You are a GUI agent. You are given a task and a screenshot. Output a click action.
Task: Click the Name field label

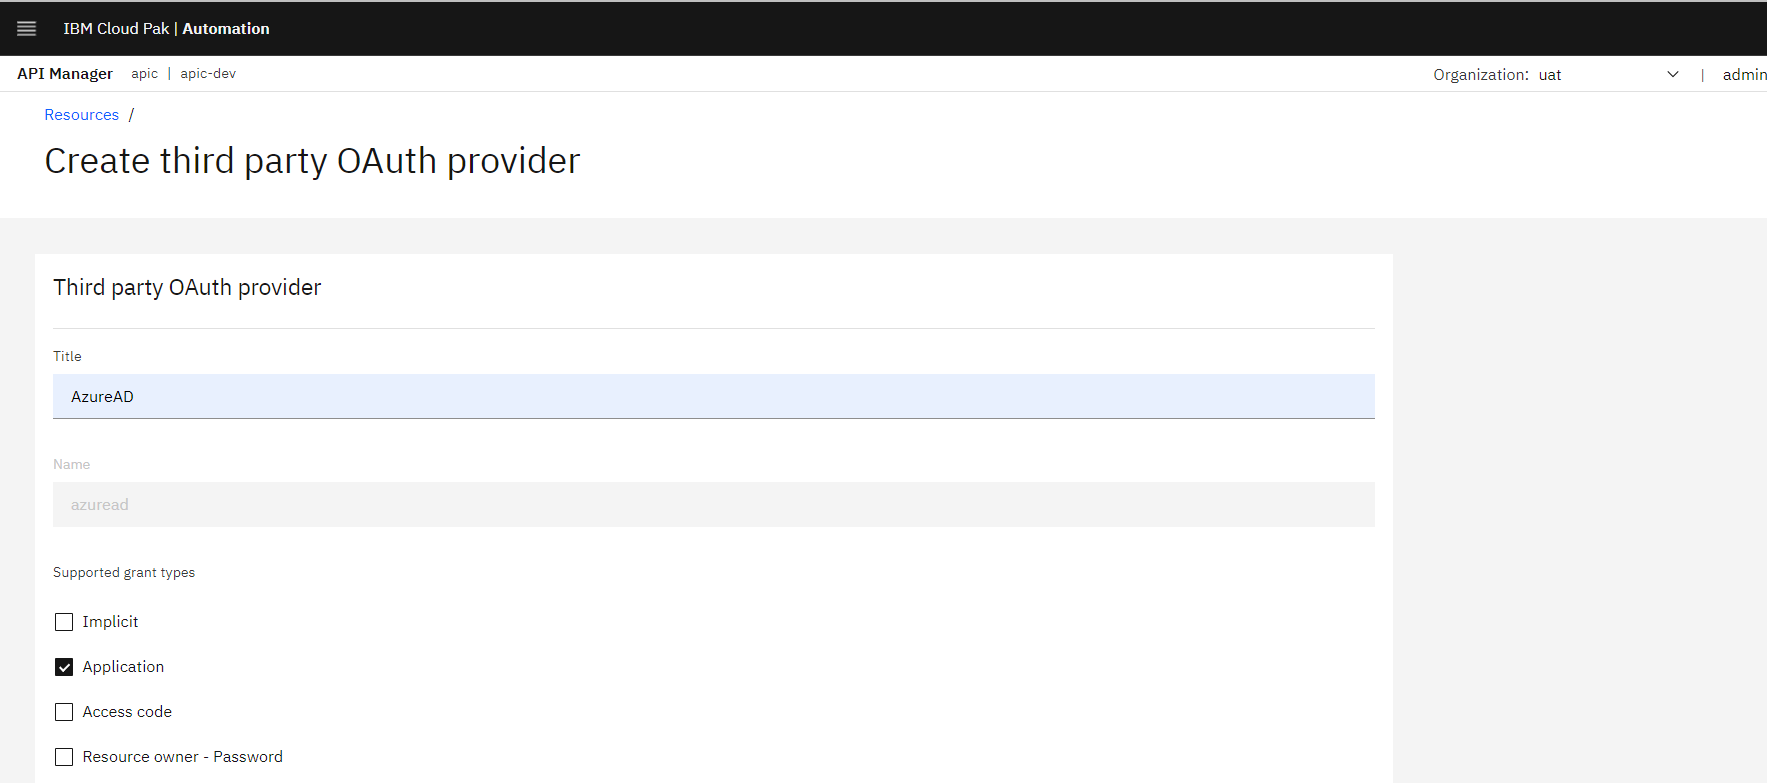pyautogui.click(x=71, y=465)
